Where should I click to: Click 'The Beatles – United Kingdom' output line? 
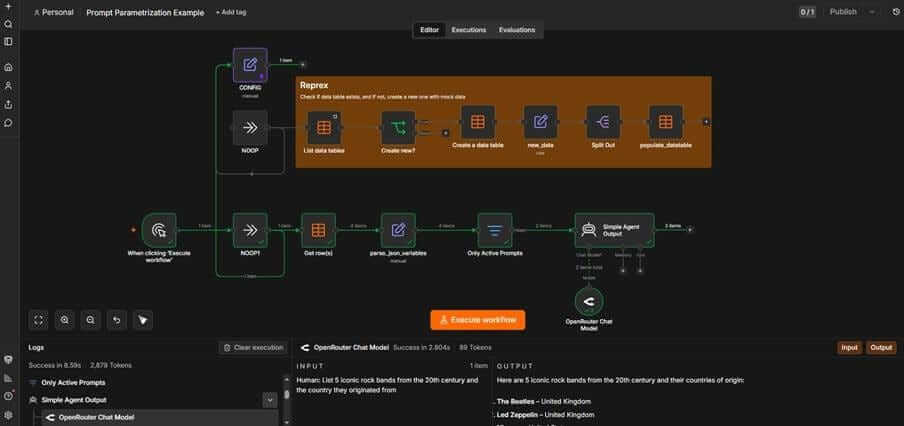544,401
